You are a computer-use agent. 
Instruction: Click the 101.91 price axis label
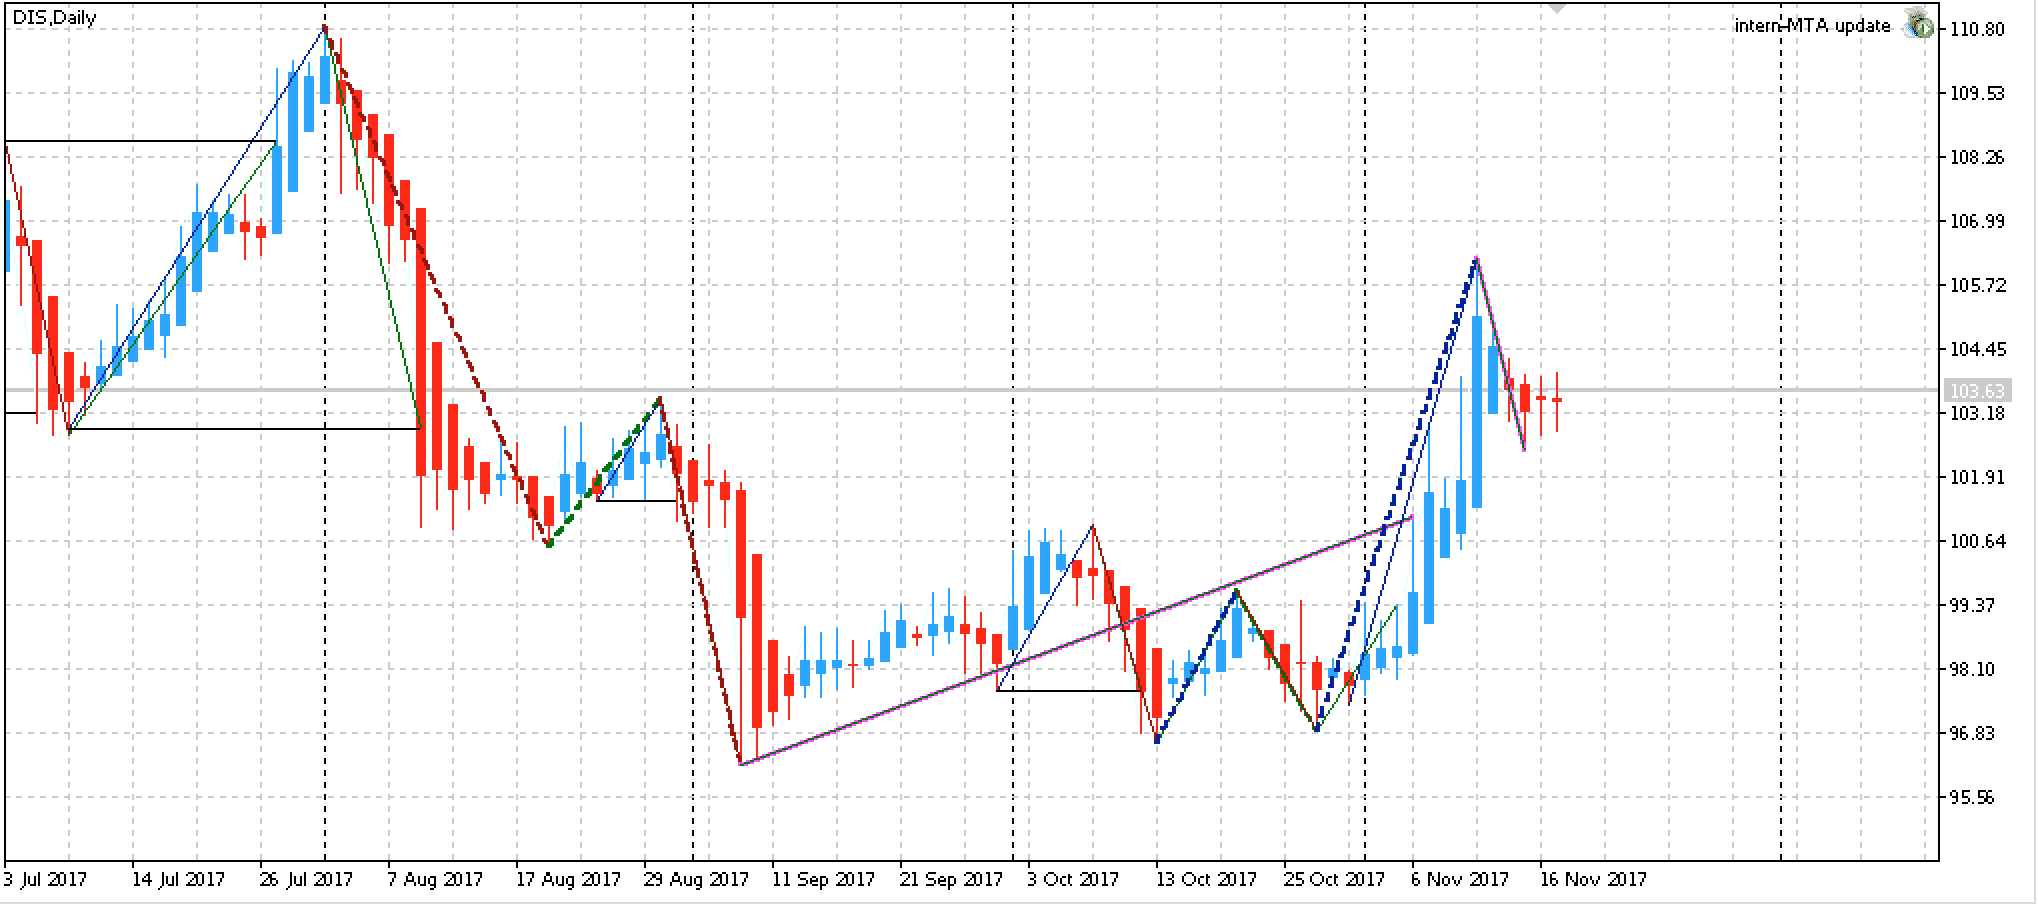(x=1977, y=478)
